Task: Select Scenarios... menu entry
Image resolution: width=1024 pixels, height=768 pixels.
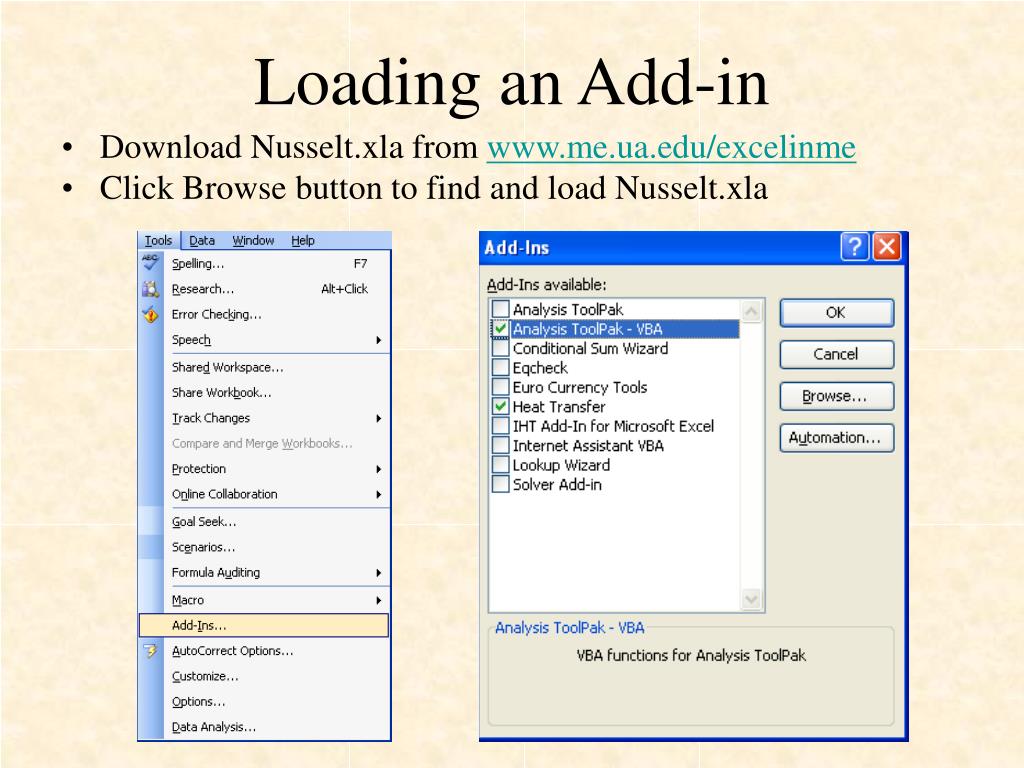Action: coord(264,547)
